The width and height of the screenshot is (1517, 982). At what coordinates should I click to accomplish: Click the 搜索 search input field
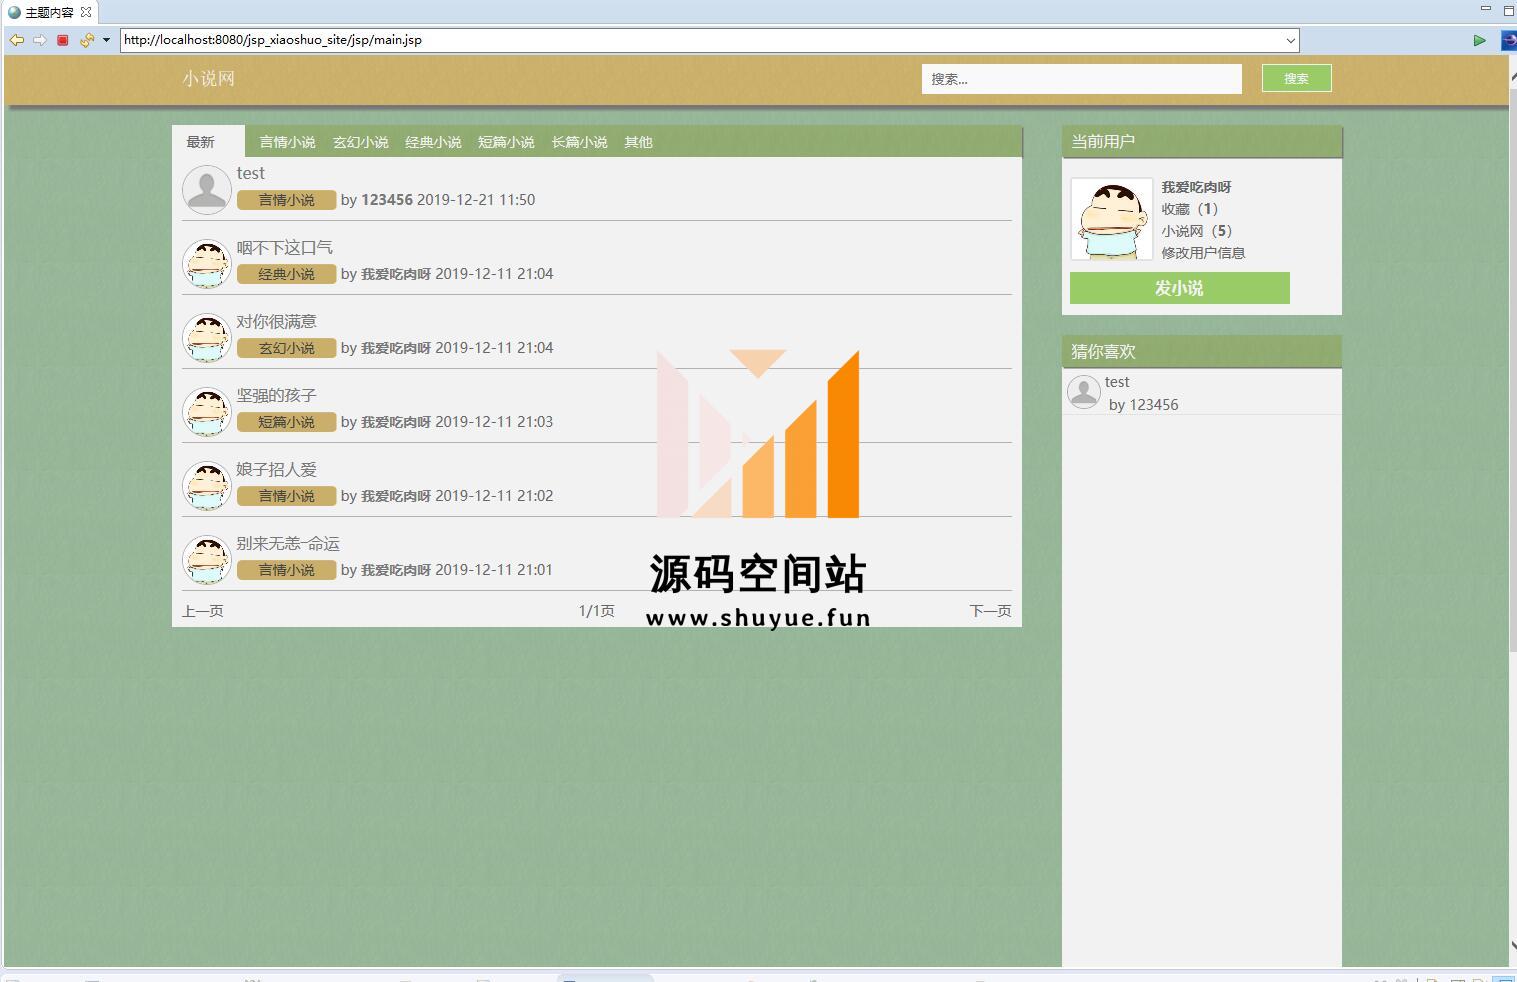tap(1081, 79)
